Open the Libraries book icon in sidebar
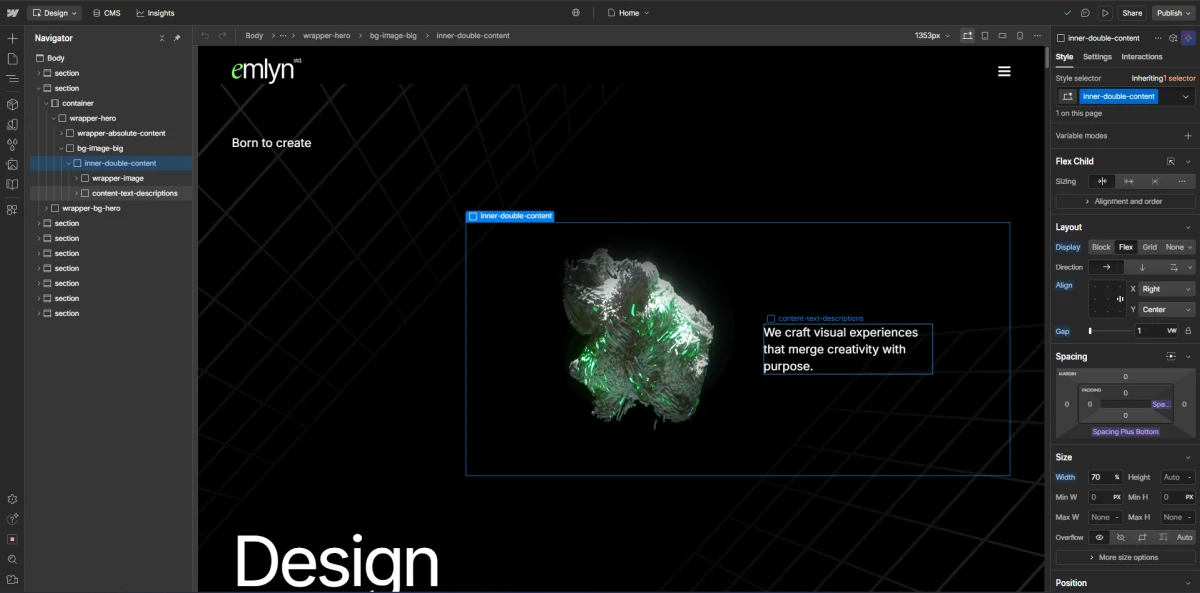 tap(12, 184)
